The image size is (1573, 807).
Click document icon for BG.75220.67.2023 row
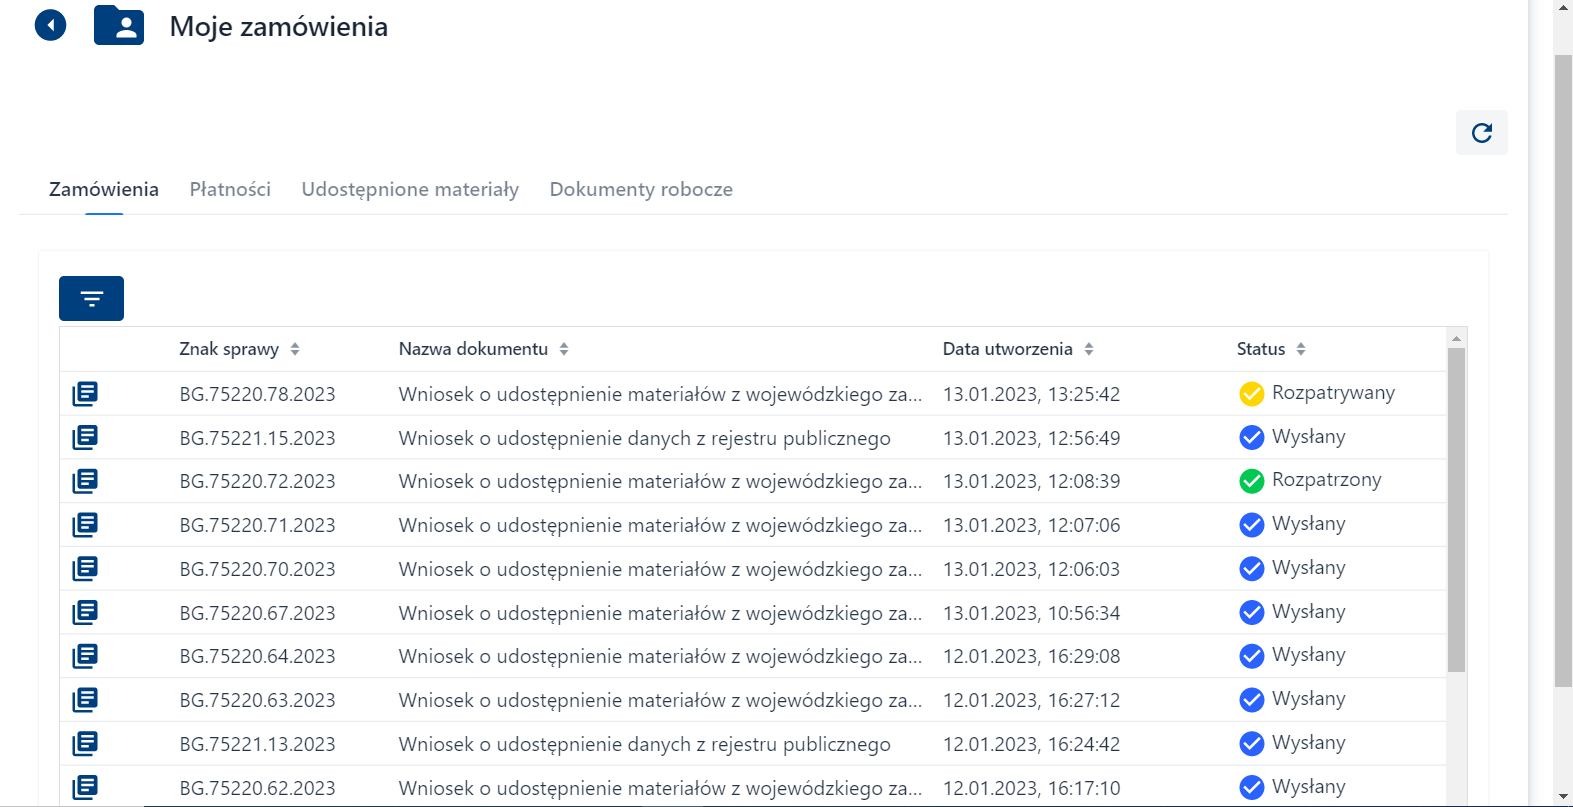coord(85,612)
